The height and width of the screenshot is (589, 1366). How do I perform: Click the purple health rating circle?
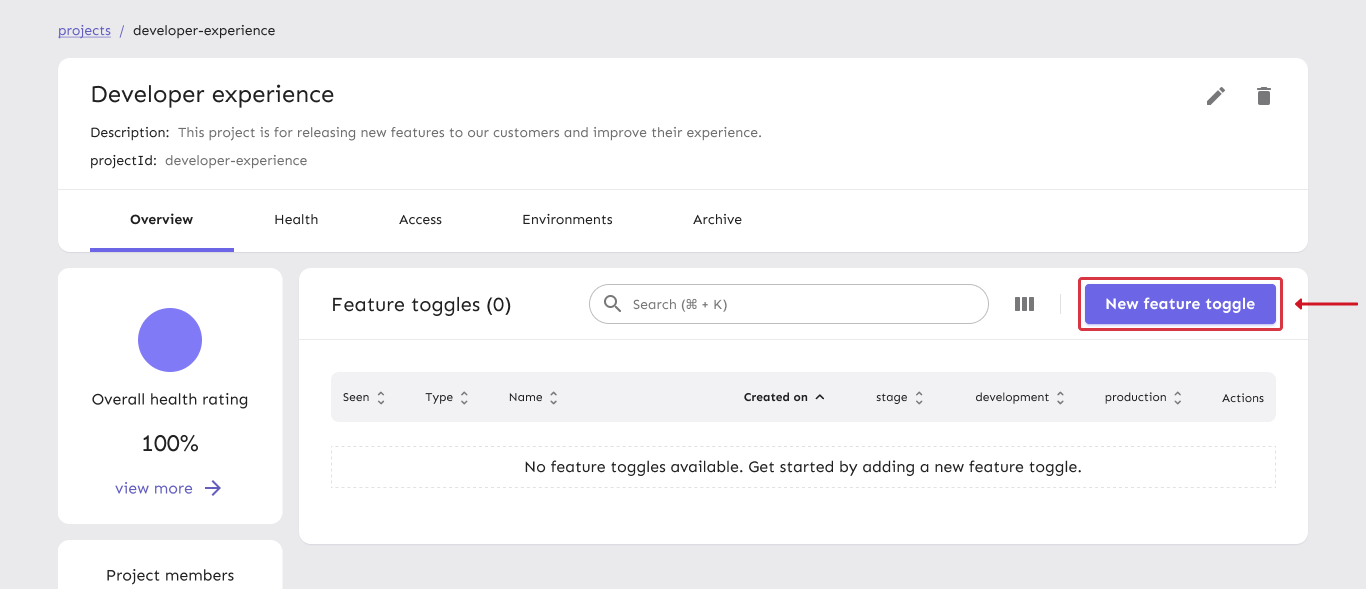[x=170, y=340]
